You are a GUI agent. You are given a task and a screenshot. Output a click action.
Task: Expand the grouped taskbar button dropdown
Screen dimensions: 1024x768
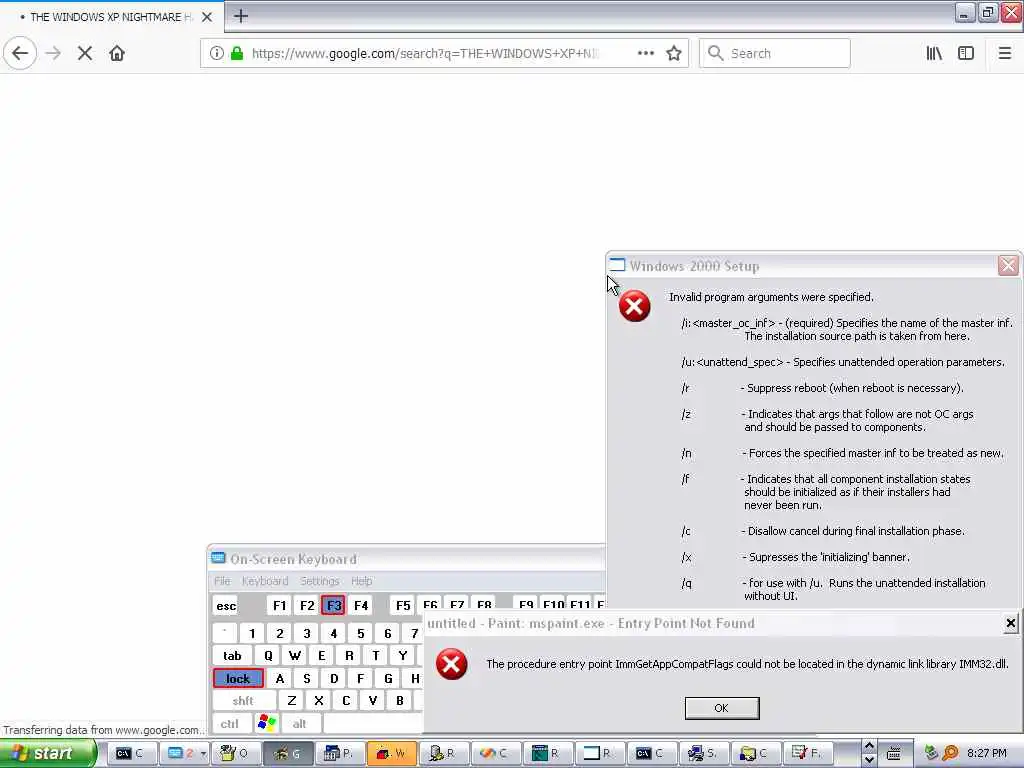tap(203, 754)
